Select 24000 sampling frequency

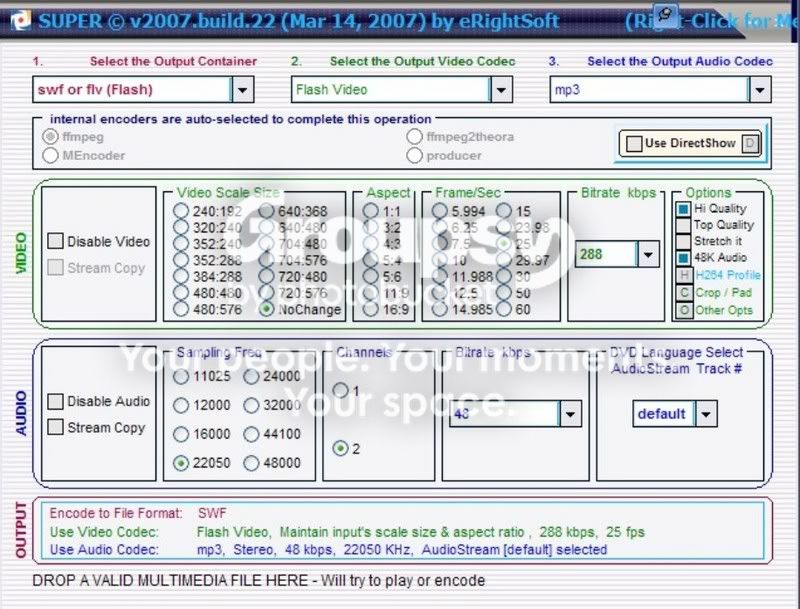coord(251,377)
